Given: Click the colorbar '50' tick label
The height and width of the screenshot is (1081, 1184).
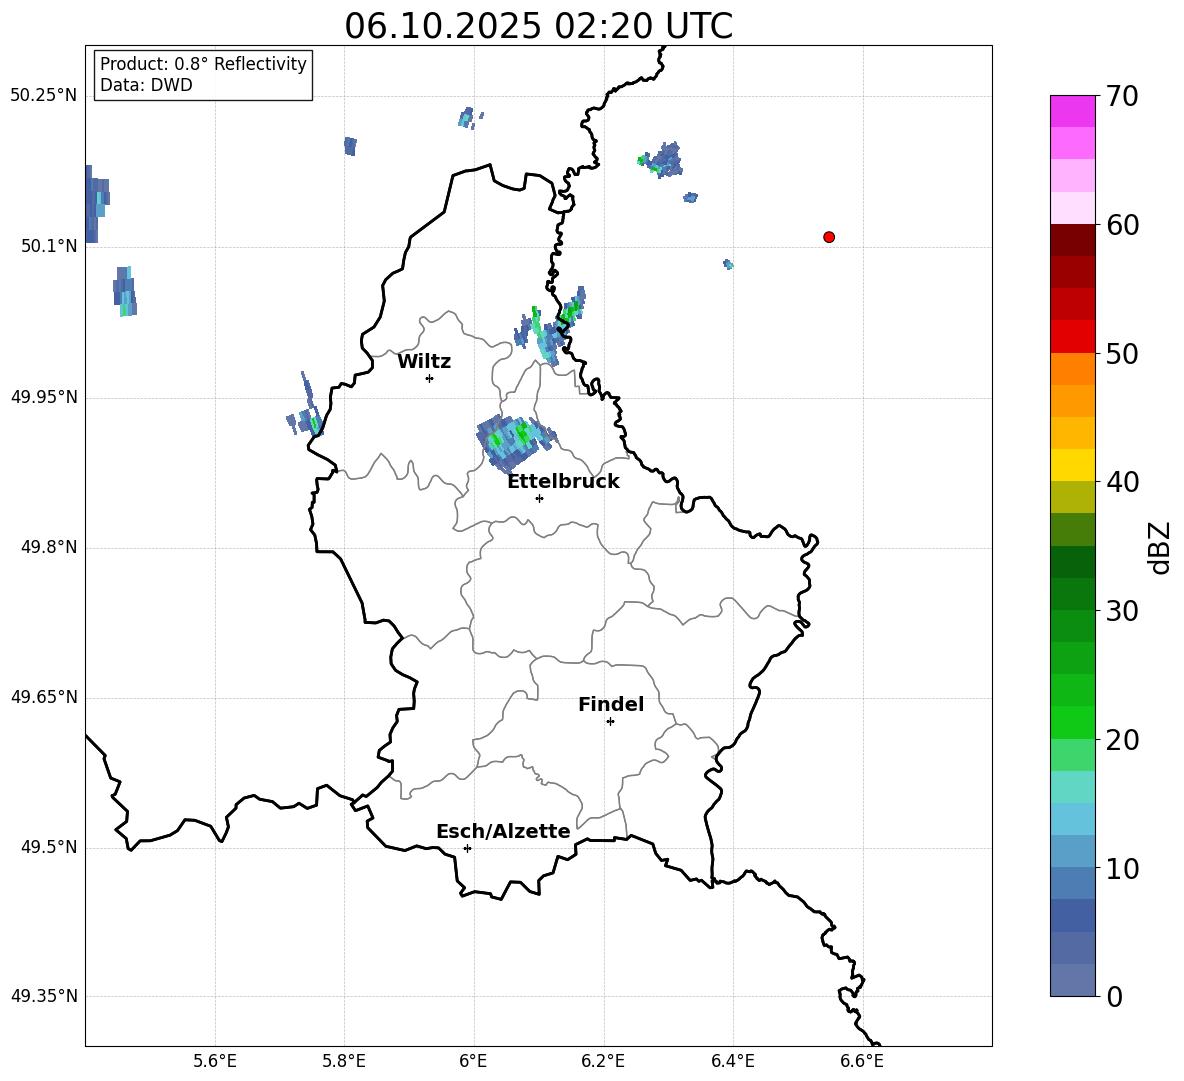Looking at the screenshot, I should point(1123,354).
